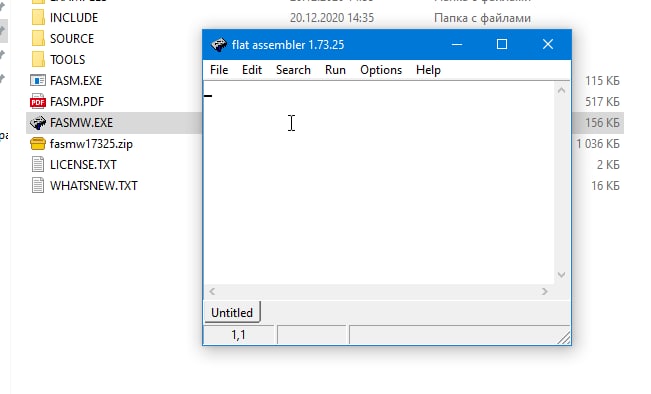Select the LICENSE.TXT file icon
The width and height of the screenshot is (651, 394).
[x=38, y=164]
